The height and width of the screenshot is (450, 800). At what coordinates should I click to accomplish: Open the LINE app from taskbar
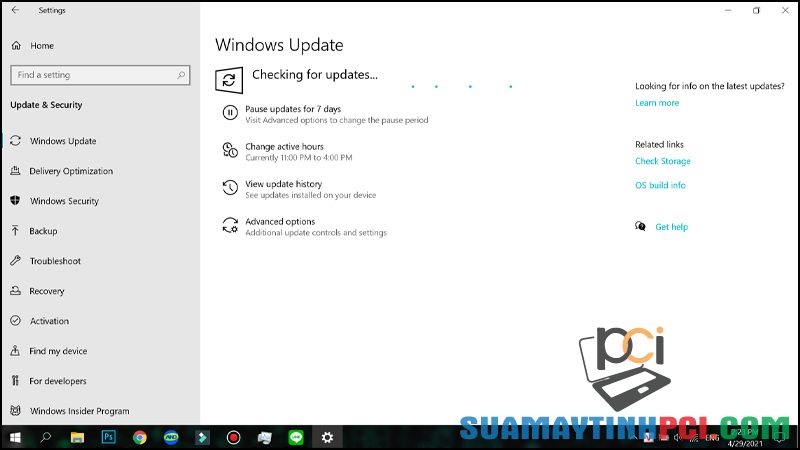[x=296, y=438]
